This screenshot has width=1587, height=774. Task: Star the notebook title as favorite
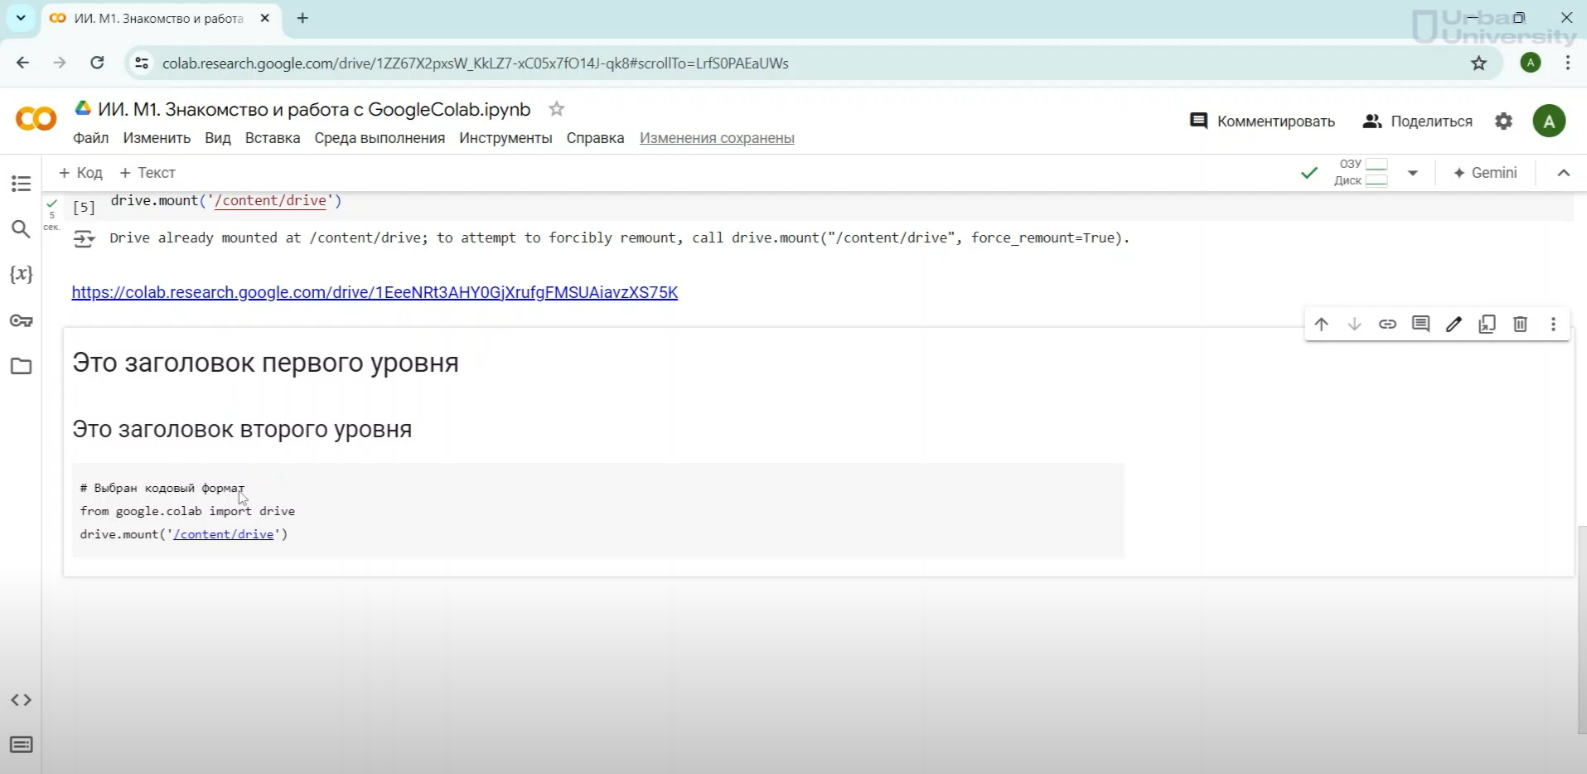[x=557, y=109]
